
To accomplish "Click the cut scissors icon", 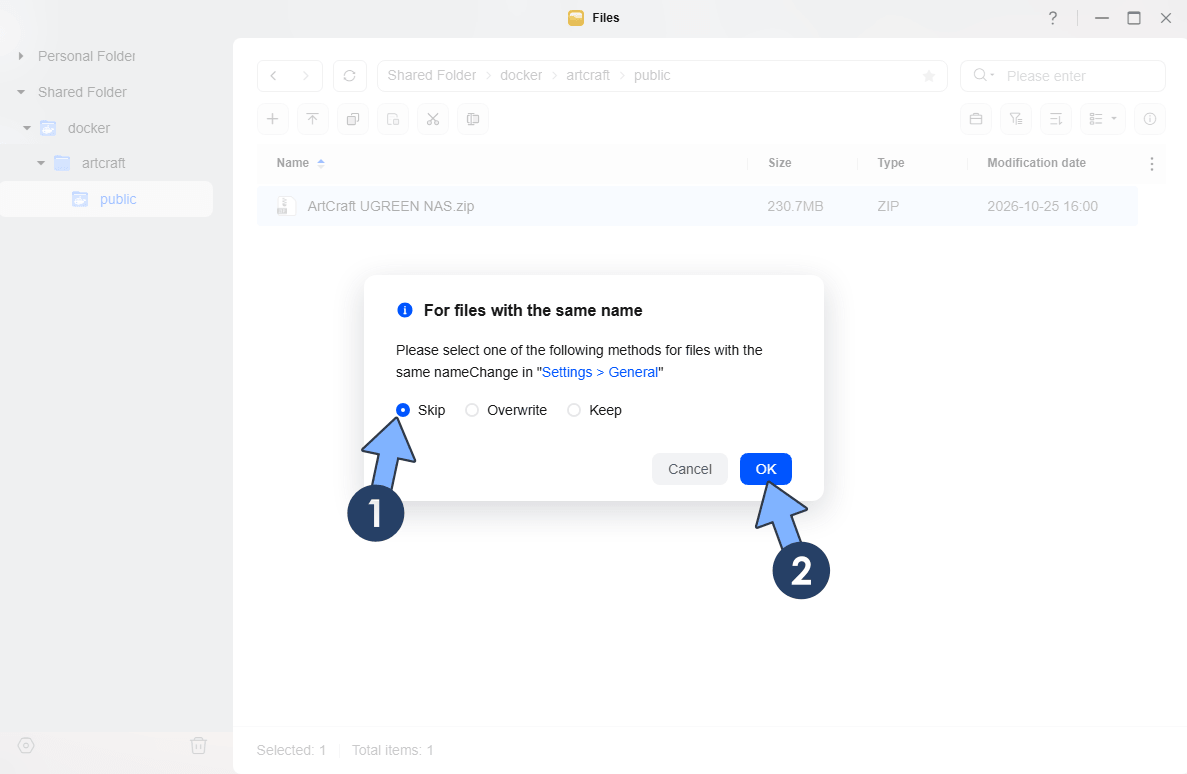I will (x=433, y=119).
